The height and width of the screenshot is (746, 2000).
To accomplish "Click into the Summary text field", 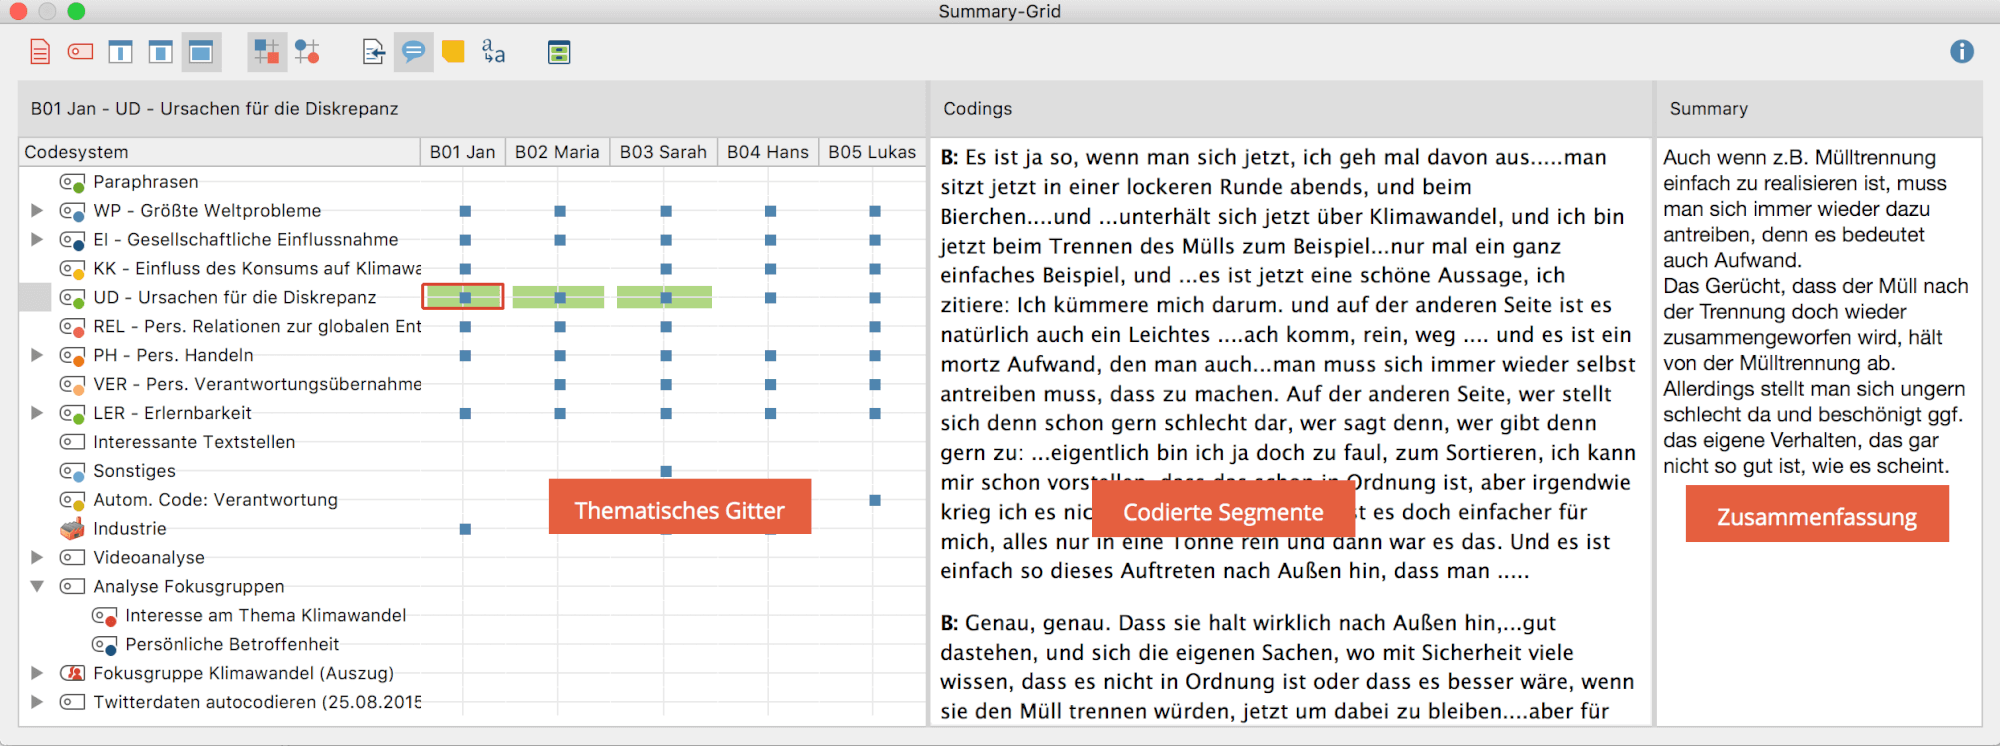I will coord(1819,431).
